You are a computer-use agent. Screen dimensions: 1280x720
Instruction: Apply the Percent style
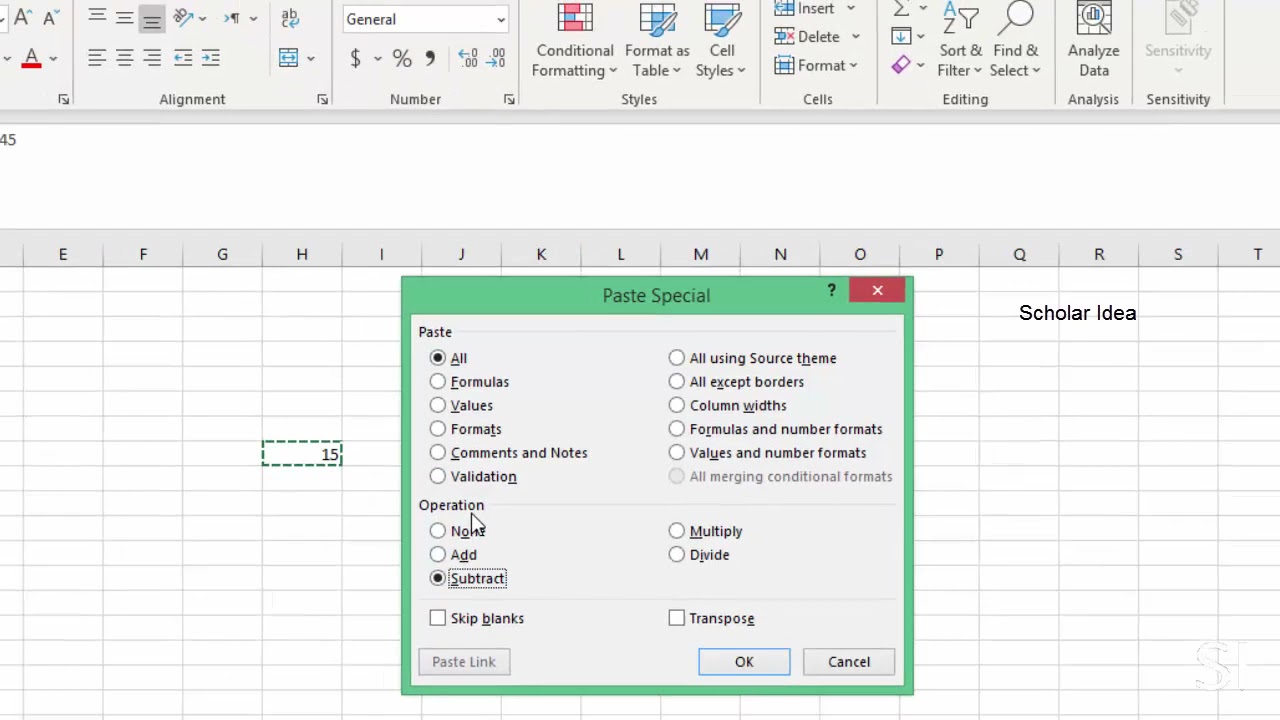click(402, 58)
